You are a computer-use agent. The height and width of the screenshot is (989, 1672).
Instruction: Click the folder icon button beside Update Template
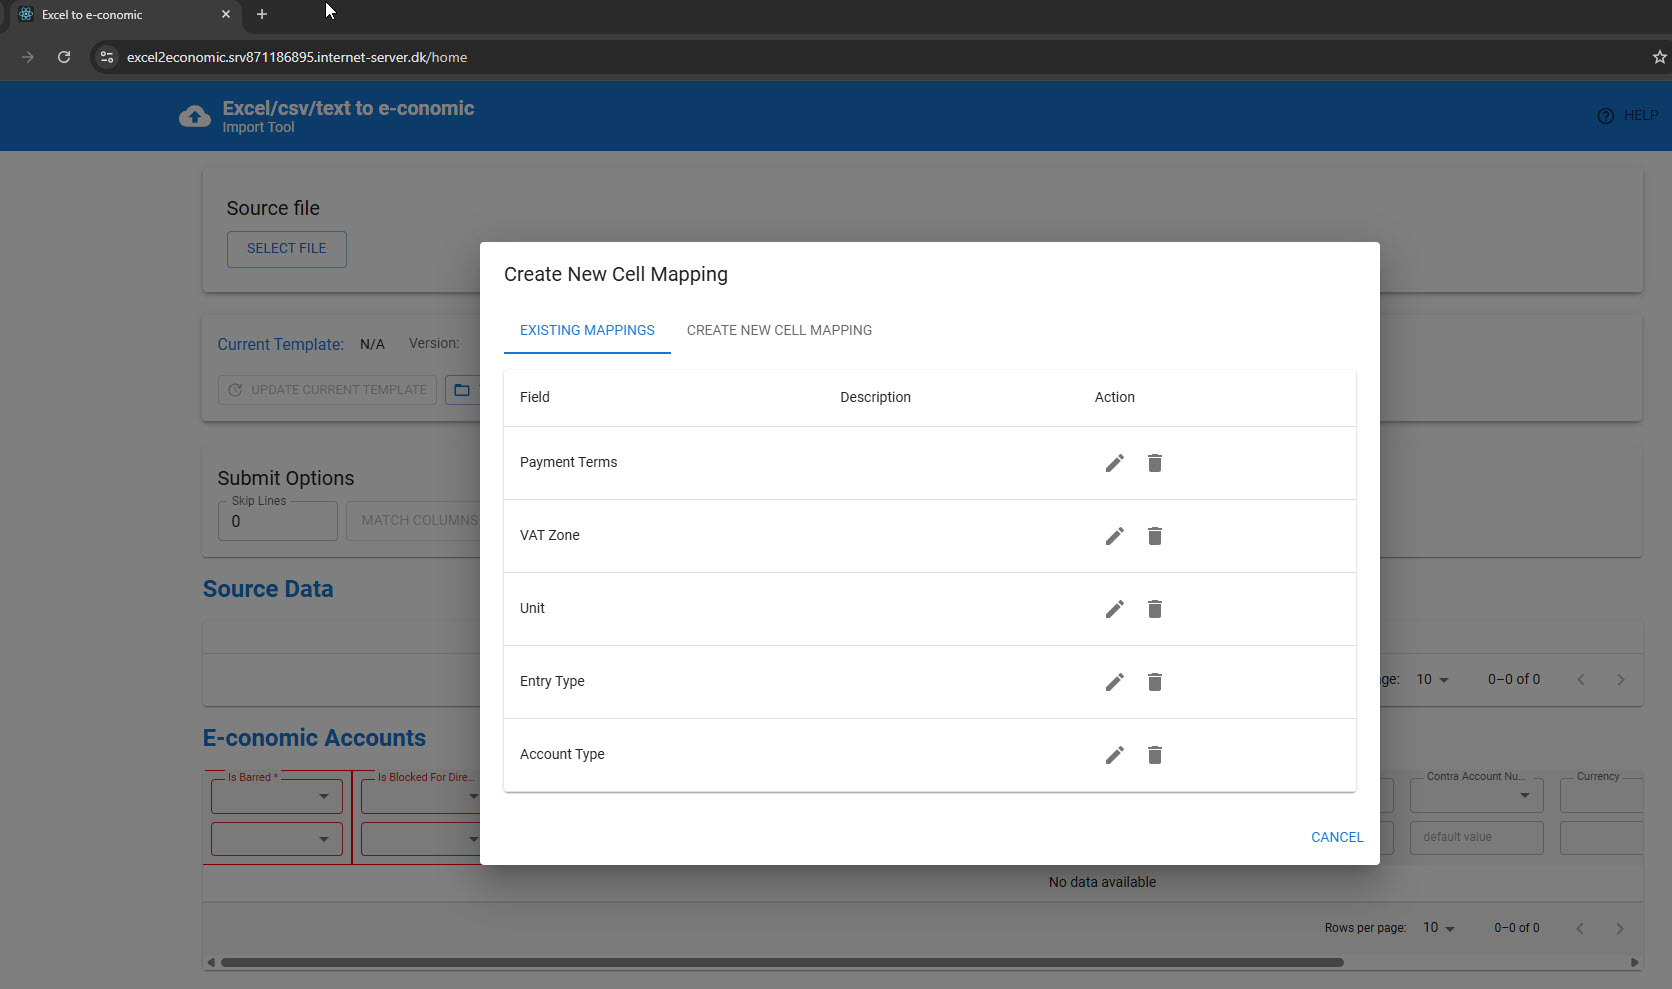point(462,390)
